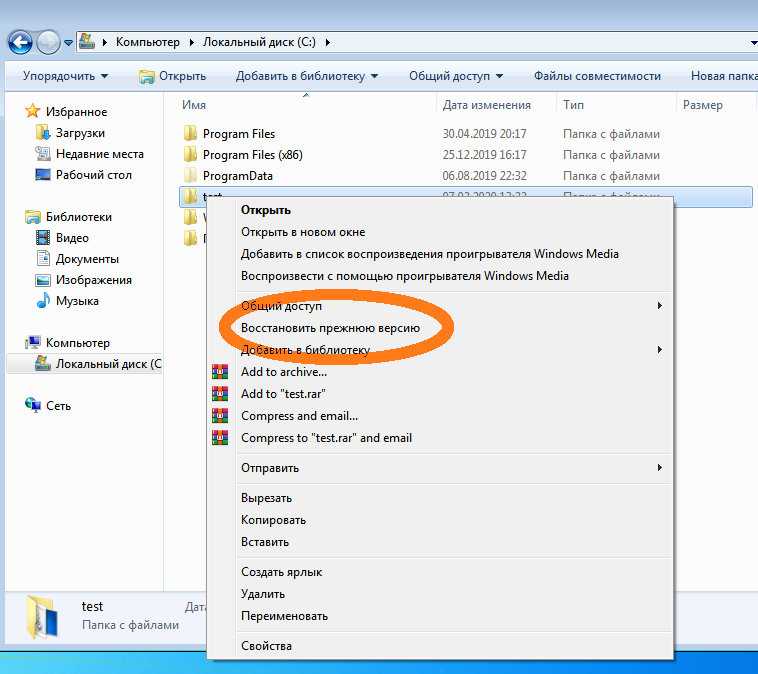Expand arrow between Компьютер and Локальный диск
Viewport: 758px width, 674px height.
pos(191,43)
